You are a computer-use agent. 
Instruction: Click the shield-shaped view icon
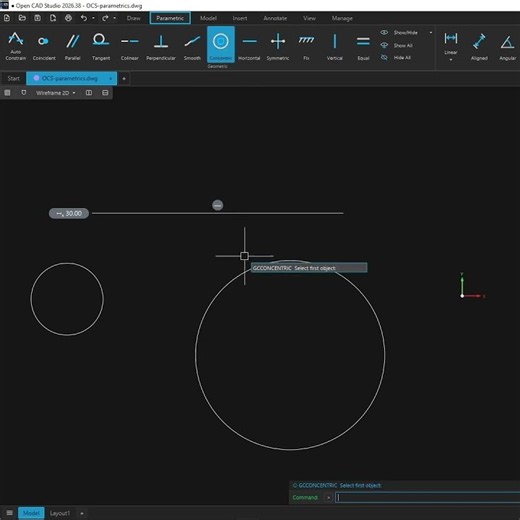click(23, 93)
